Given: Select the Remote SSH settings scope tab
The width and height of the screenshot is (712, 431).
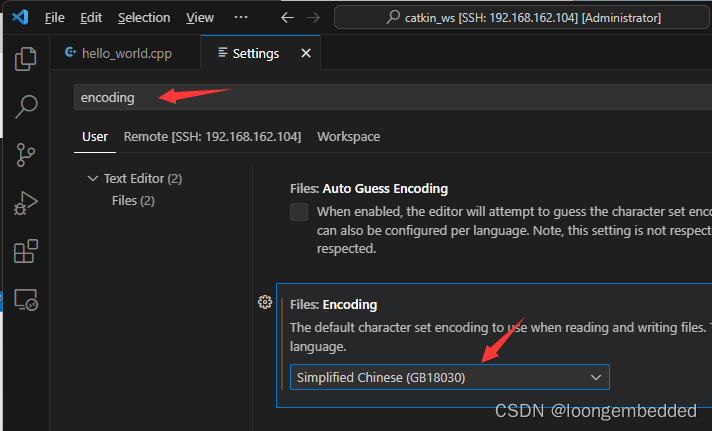Looking at the screenshot, I should tap(212, 137).
